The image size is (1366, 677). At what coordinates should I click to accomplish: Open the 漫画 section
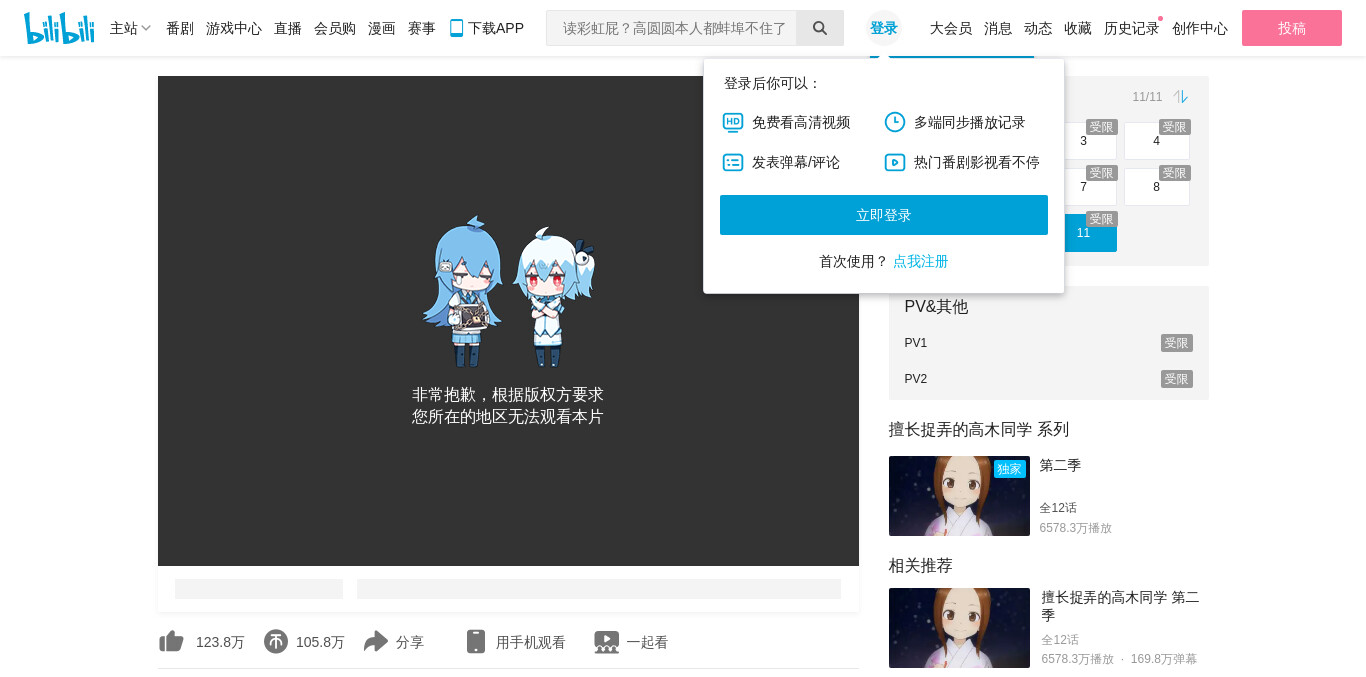coord(382,28)
